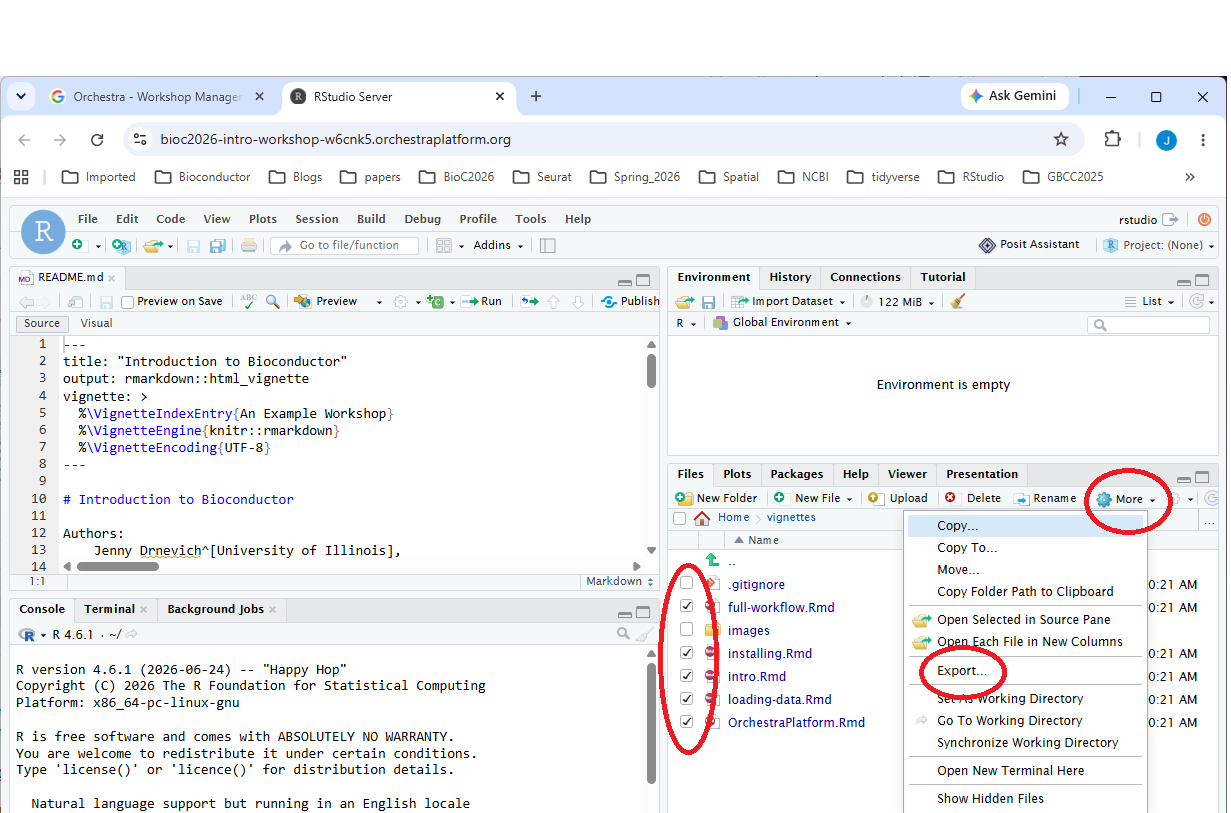Select Show Hidden Files menu entry
The width and height of the screenshot is (1231, 813).
click(990, 798)
